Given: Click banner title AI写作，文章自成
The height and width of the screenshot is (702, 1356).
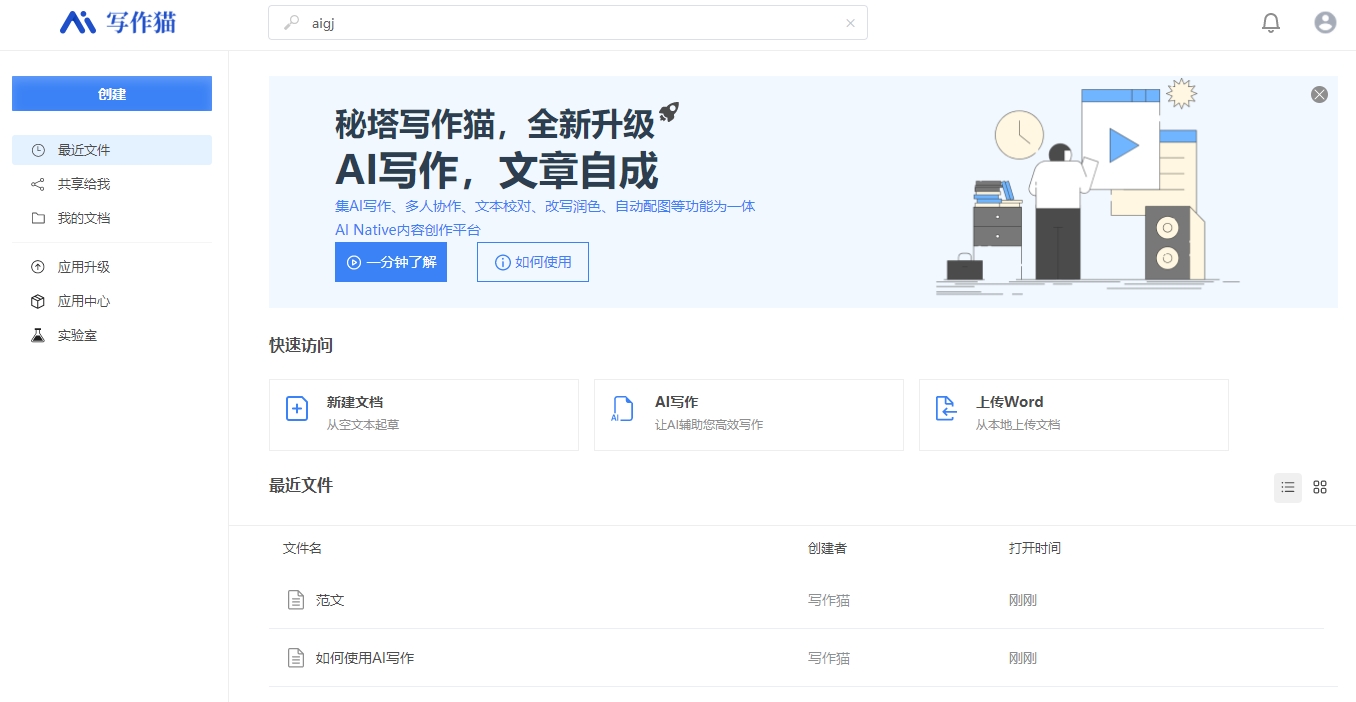Looking at the screenshot, I should (497, 171).
